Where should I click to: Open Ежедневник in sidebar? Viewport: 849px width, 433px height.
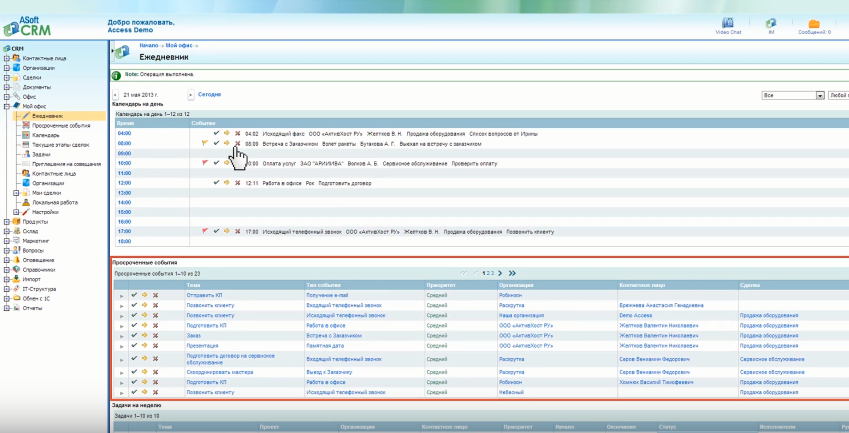pyautogui.click(x=48, y=116)
